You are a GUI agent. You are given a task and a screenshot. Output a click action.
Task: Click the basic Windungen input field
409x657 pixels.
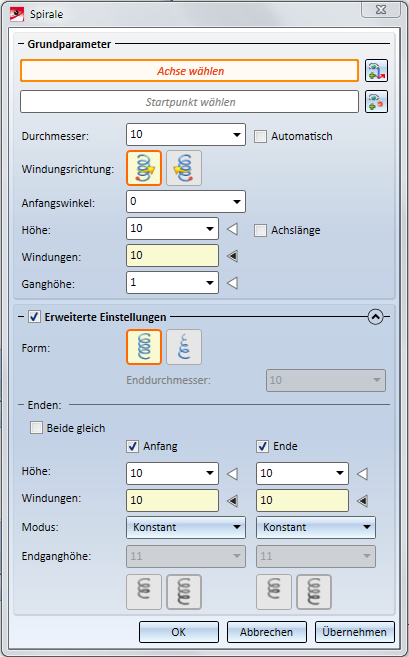pyautogui.click(x=172, y=256)
